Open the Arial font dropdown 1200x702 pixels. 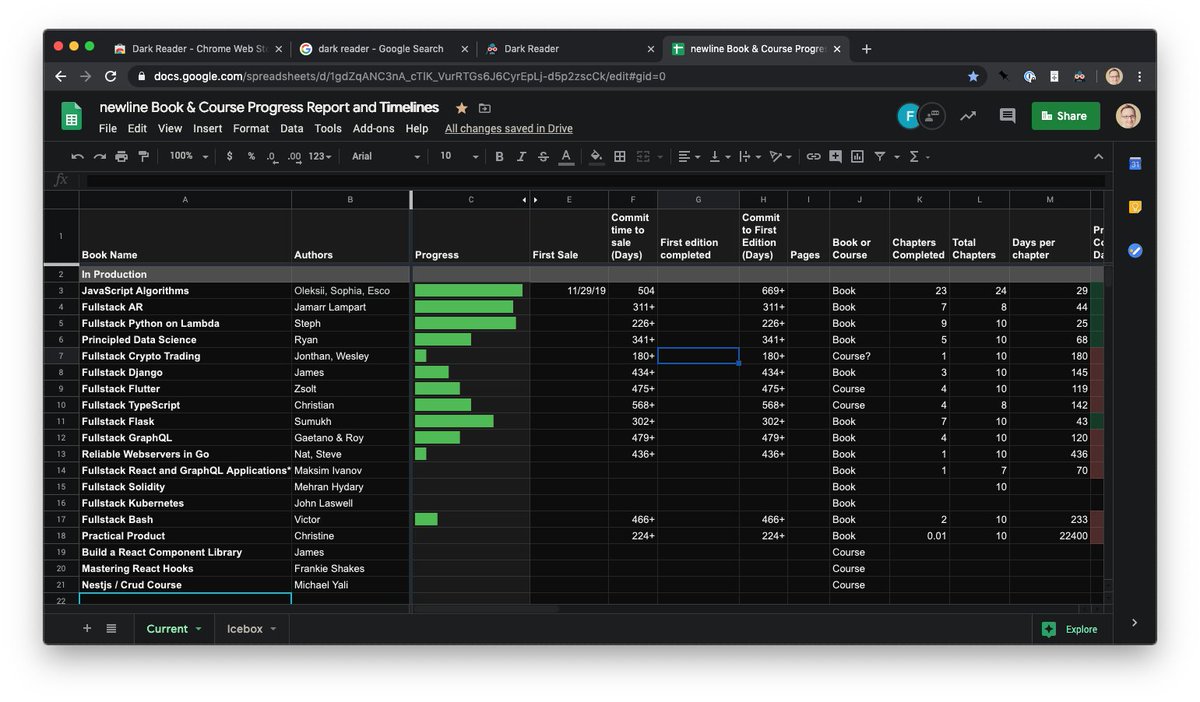[385, 156]
